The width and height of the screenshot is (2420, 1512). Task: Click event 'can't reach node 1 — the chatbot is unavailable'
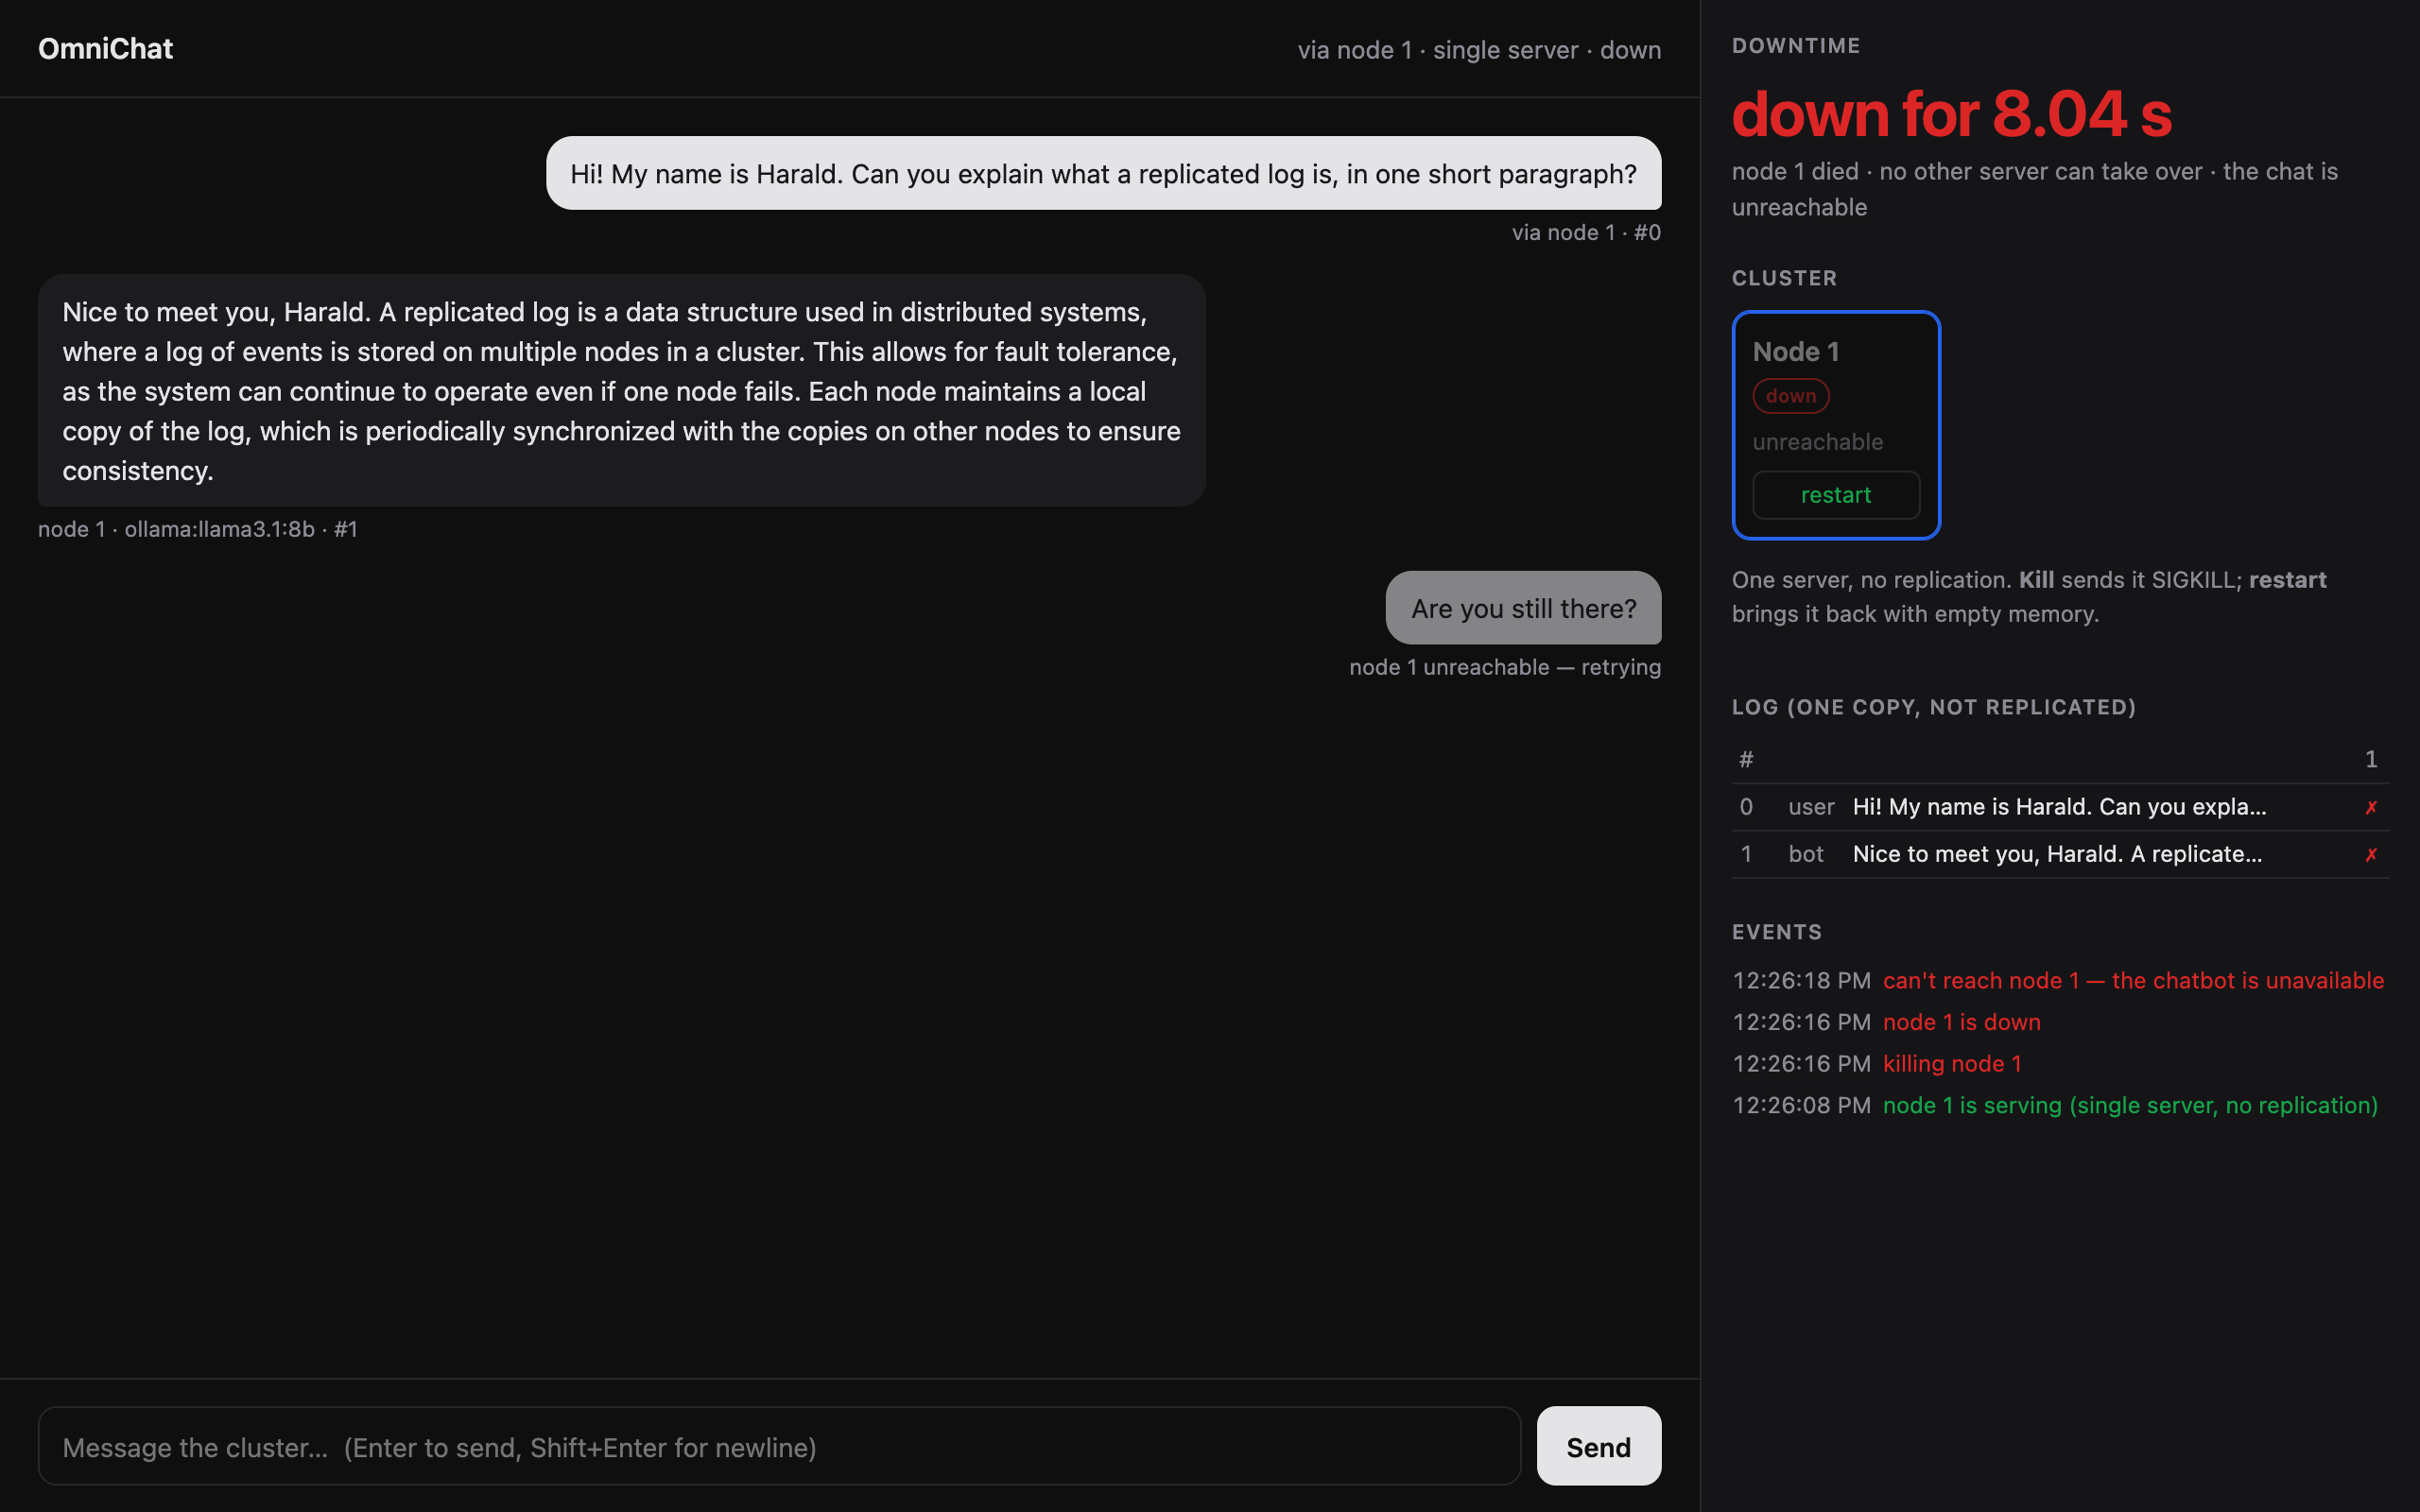[x=2133, y=981]
